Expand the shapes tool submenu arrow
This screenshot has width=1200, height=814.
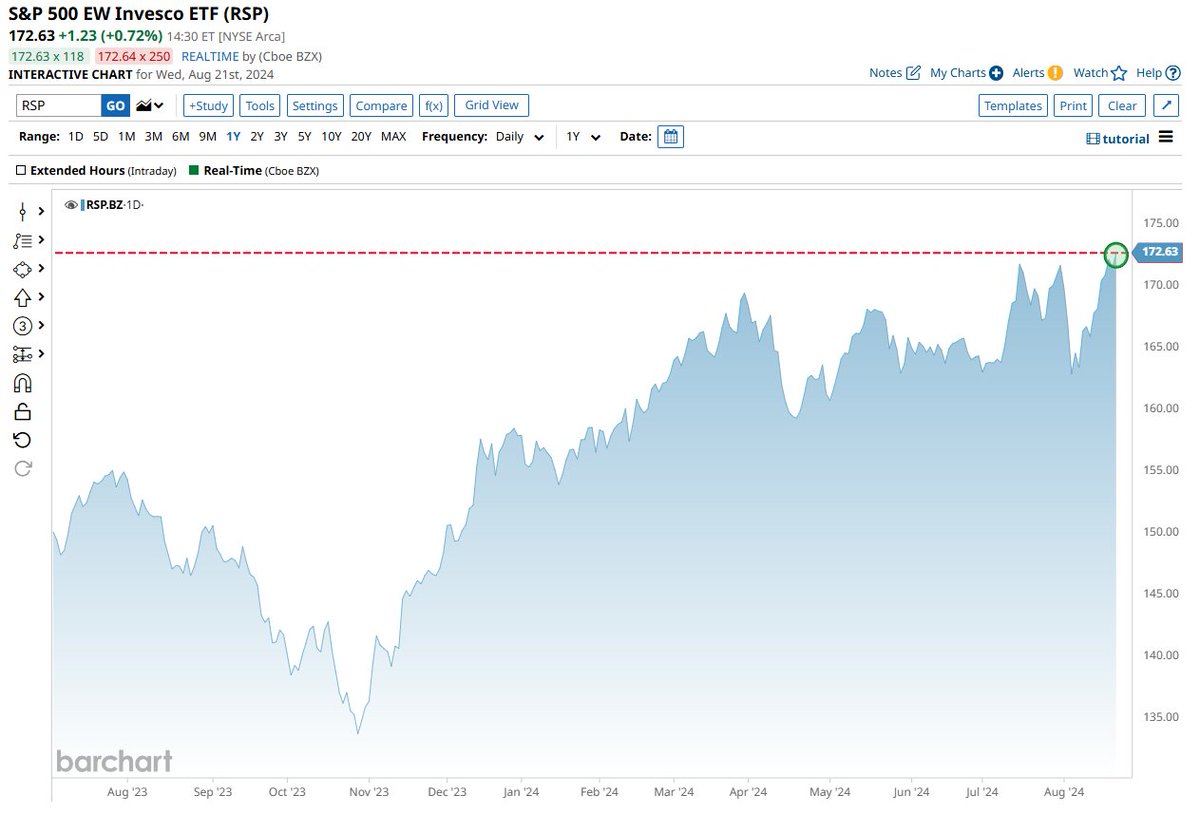(41, 269)
